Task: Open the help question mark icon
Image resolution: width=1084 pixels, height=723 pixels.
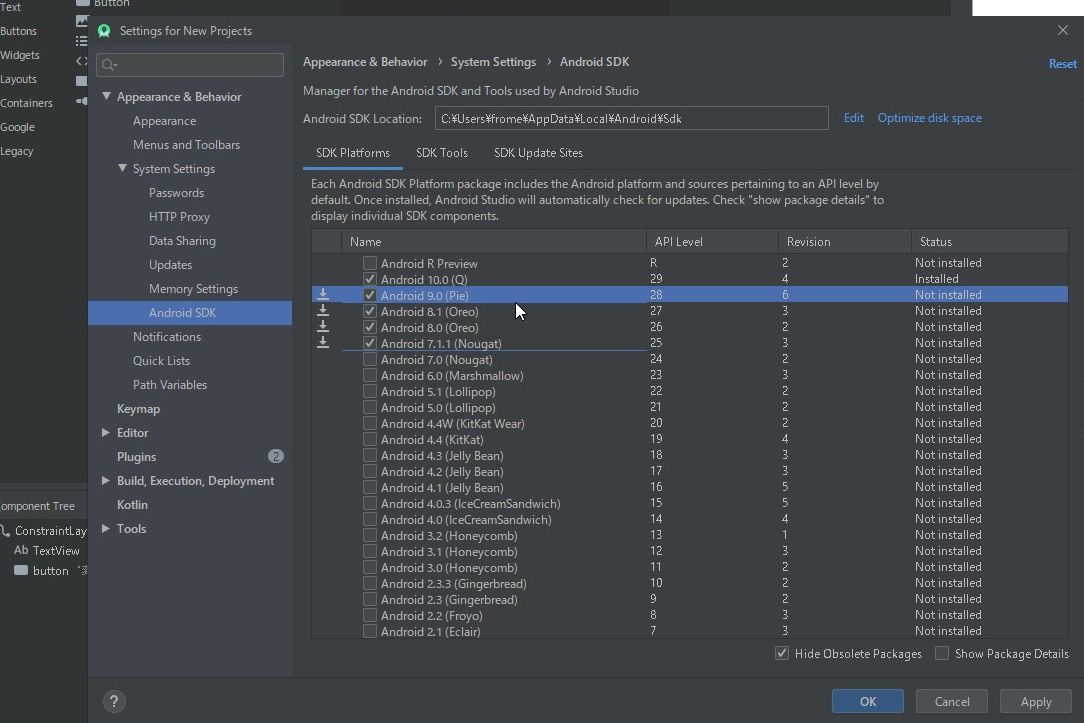Action: [x=114, y=701]
